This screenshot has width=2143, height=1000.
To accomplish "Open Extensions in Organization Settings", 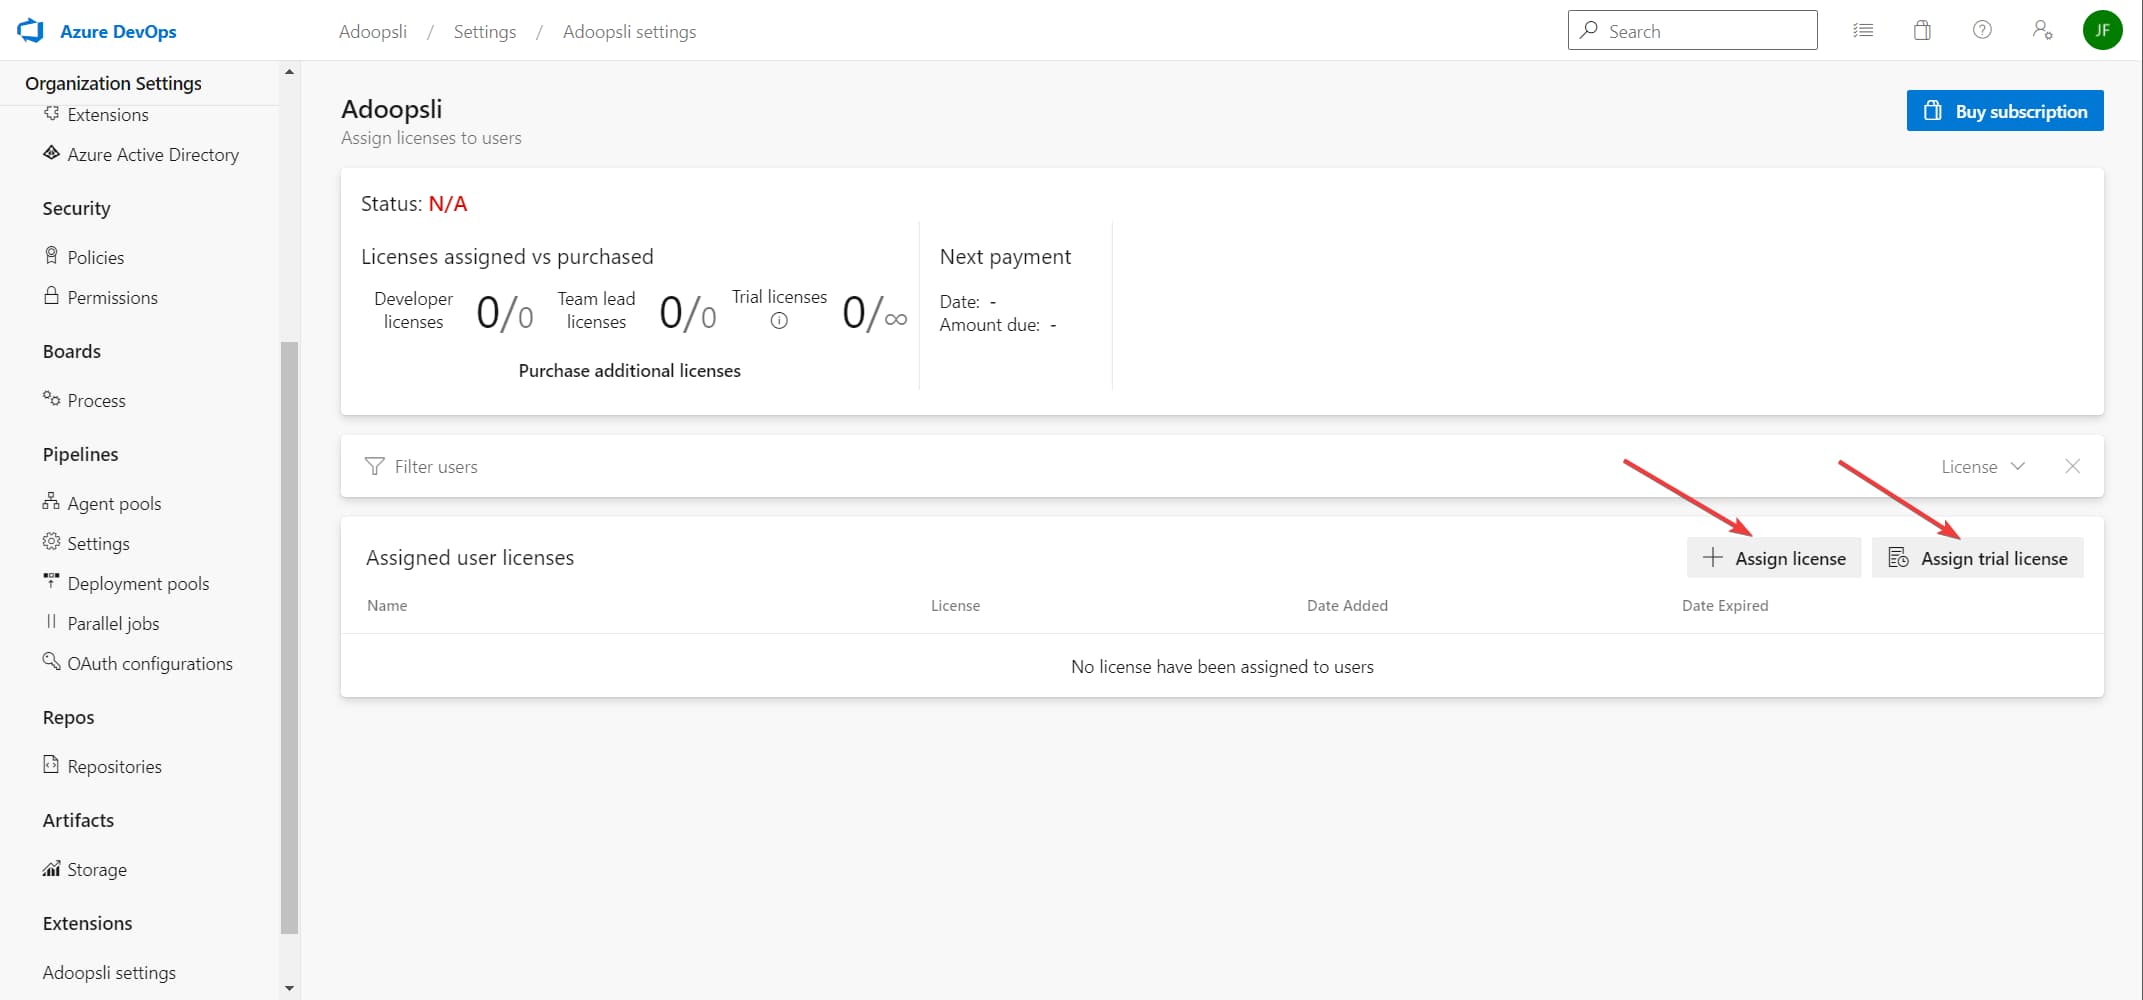I will 108,115.
